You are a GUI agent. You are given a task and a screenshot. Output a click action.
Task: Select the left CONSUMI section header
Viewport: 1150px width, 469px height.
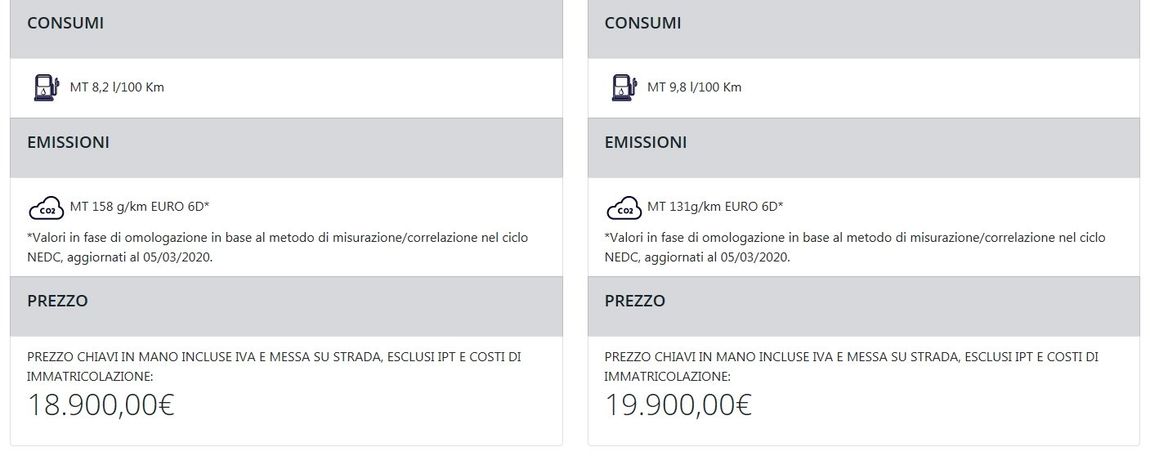tap(286, 29)
